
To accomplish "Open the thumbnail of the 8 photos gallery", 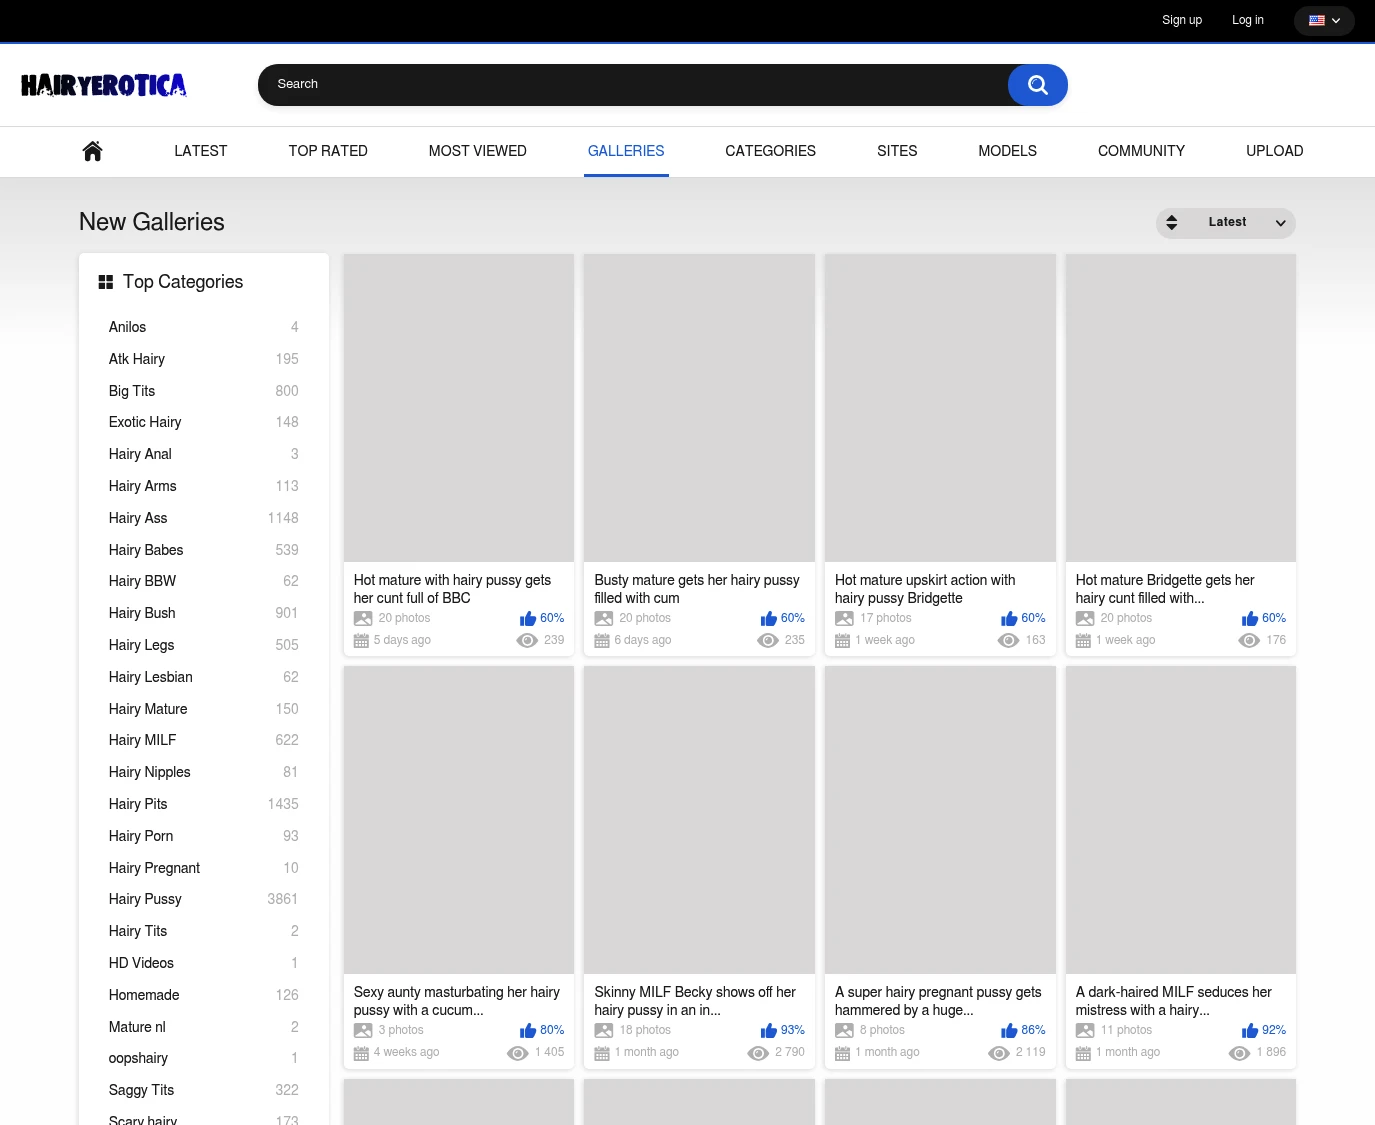I will click(x=940, y=820).
